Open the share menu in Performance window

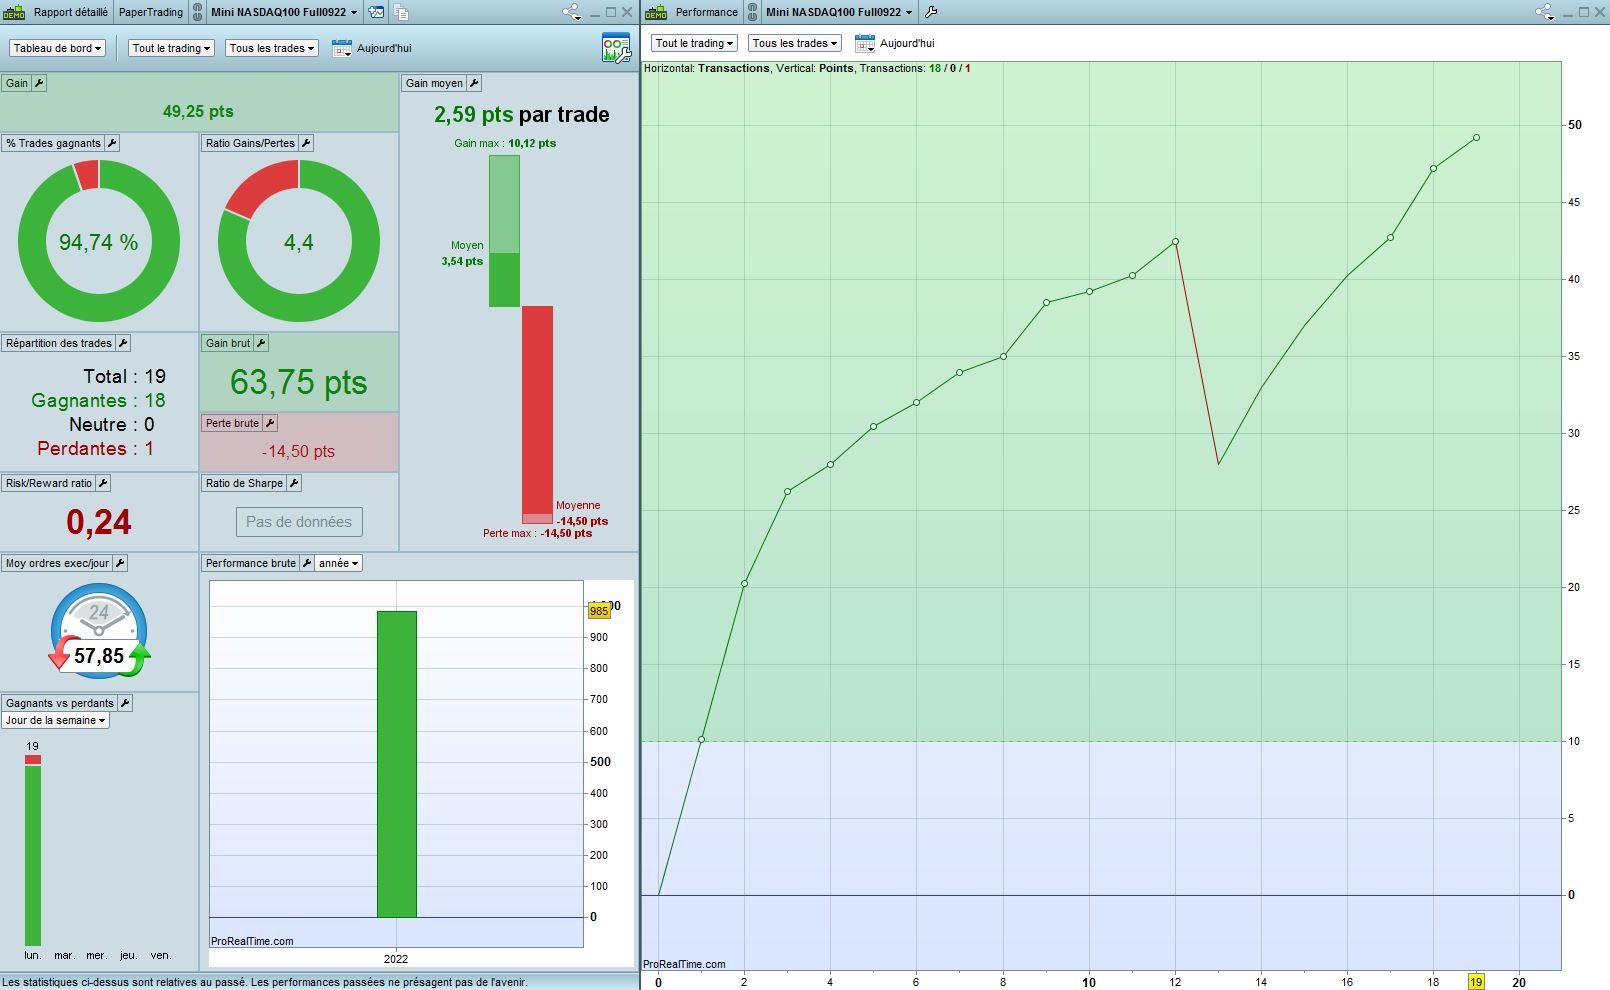1544,12
